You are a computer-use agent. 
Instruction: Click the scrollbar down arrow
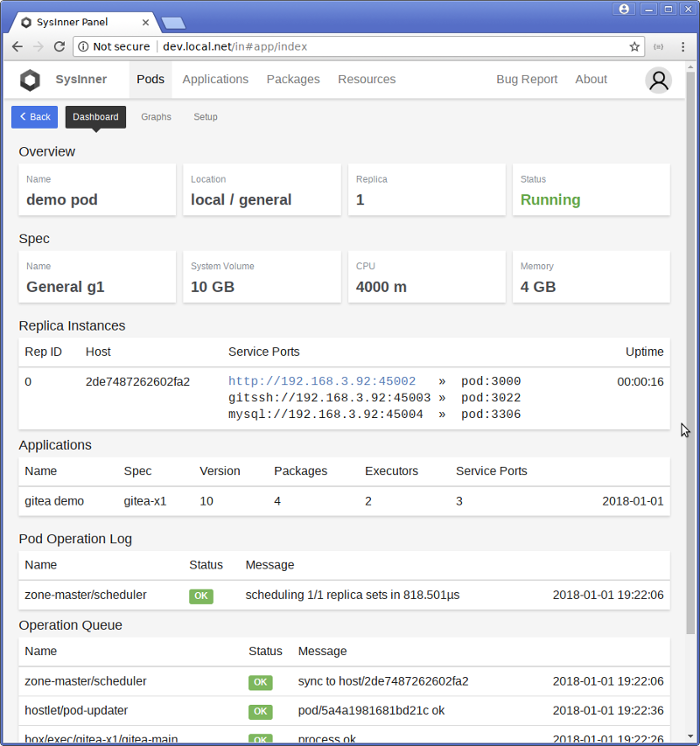[x=690, y=736]
